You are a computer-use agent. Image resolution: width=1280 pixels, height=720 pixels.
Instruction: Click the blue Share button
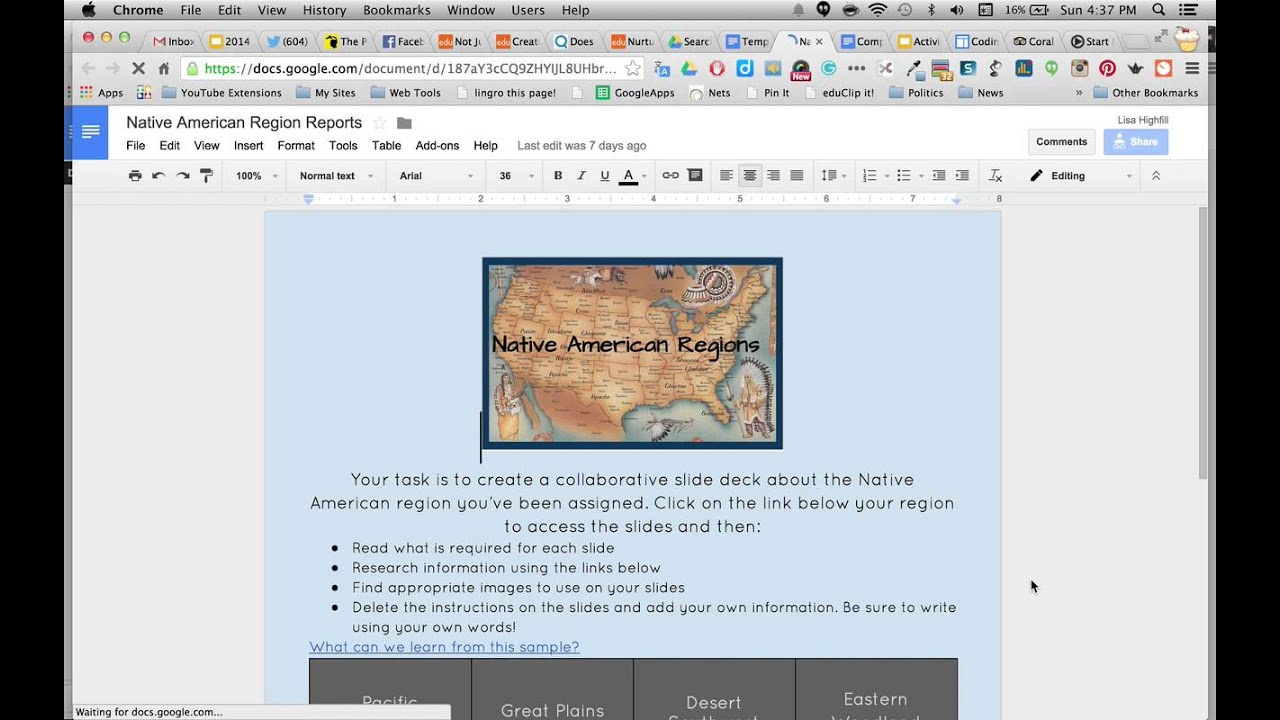click(1135, 142)
